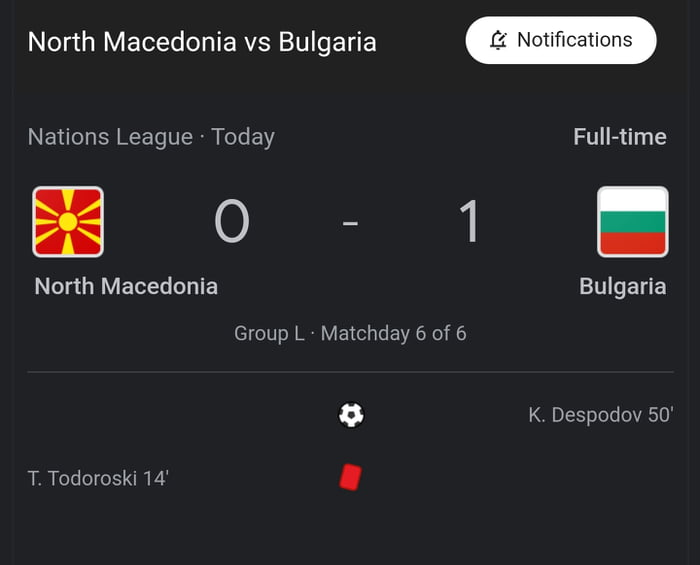
Task: Click the red card icon
Action: pos(349,478)
